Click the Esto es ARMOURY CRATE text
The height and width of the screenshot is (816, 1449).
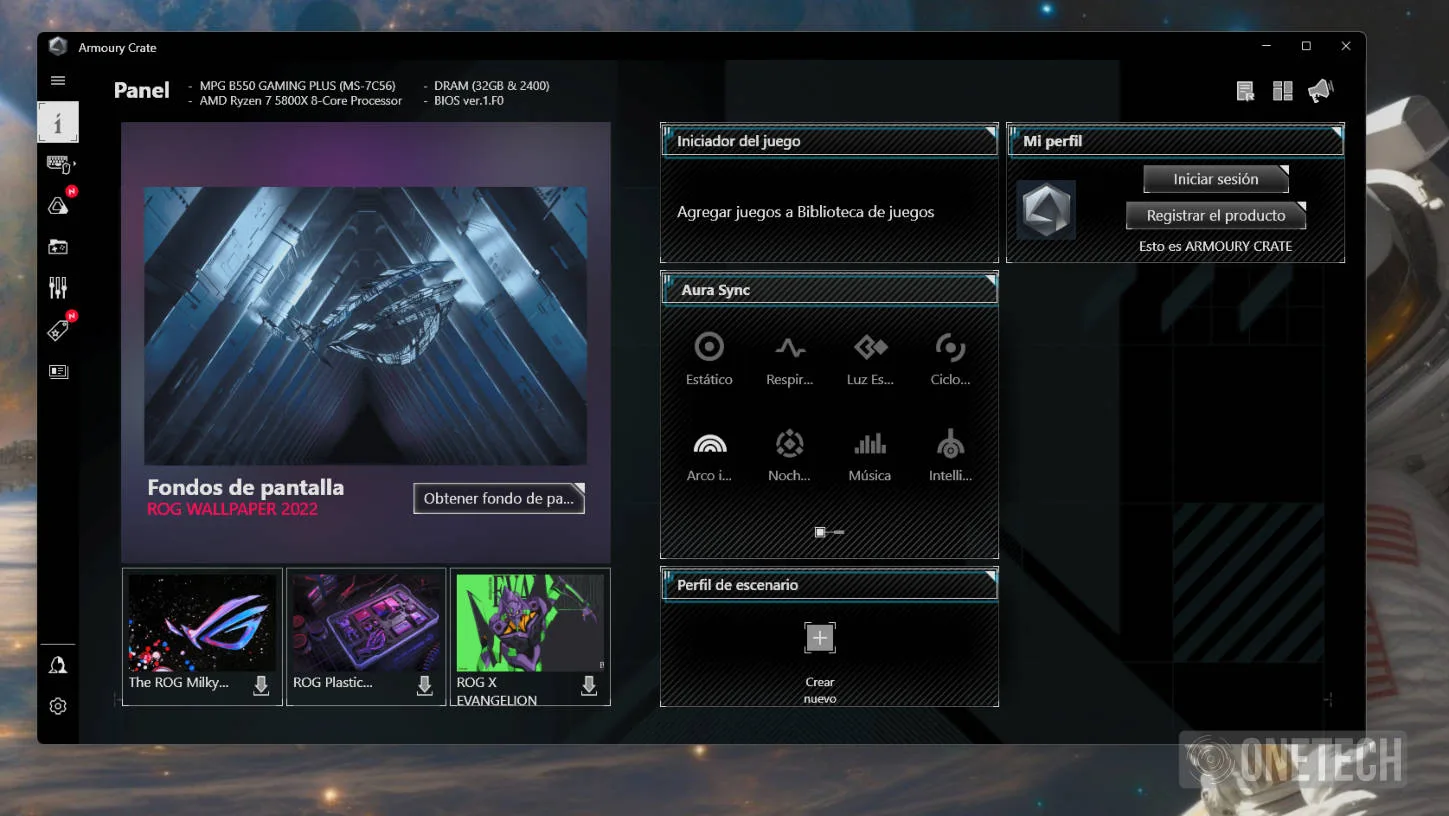pyautogui.click(x=1216, y=246)
